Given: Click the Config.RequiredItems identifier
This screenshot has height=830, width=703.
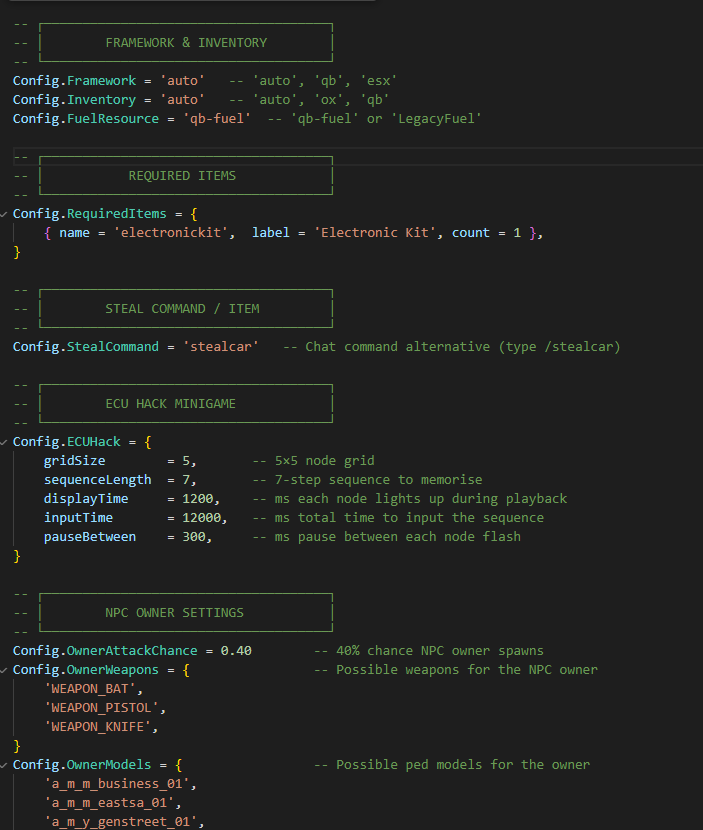Looking at the screenshot, I should (x=89, y=214).
